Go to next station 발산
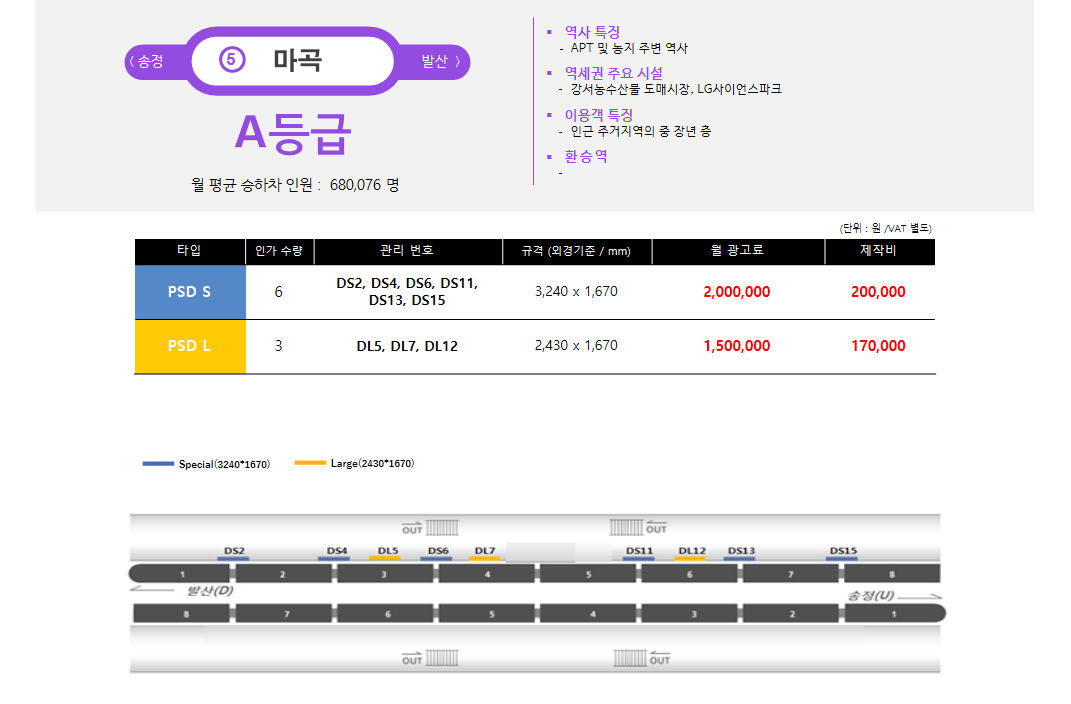This screenshot has width=1071, height=704. pyautogui.click(x=440, y=61)
